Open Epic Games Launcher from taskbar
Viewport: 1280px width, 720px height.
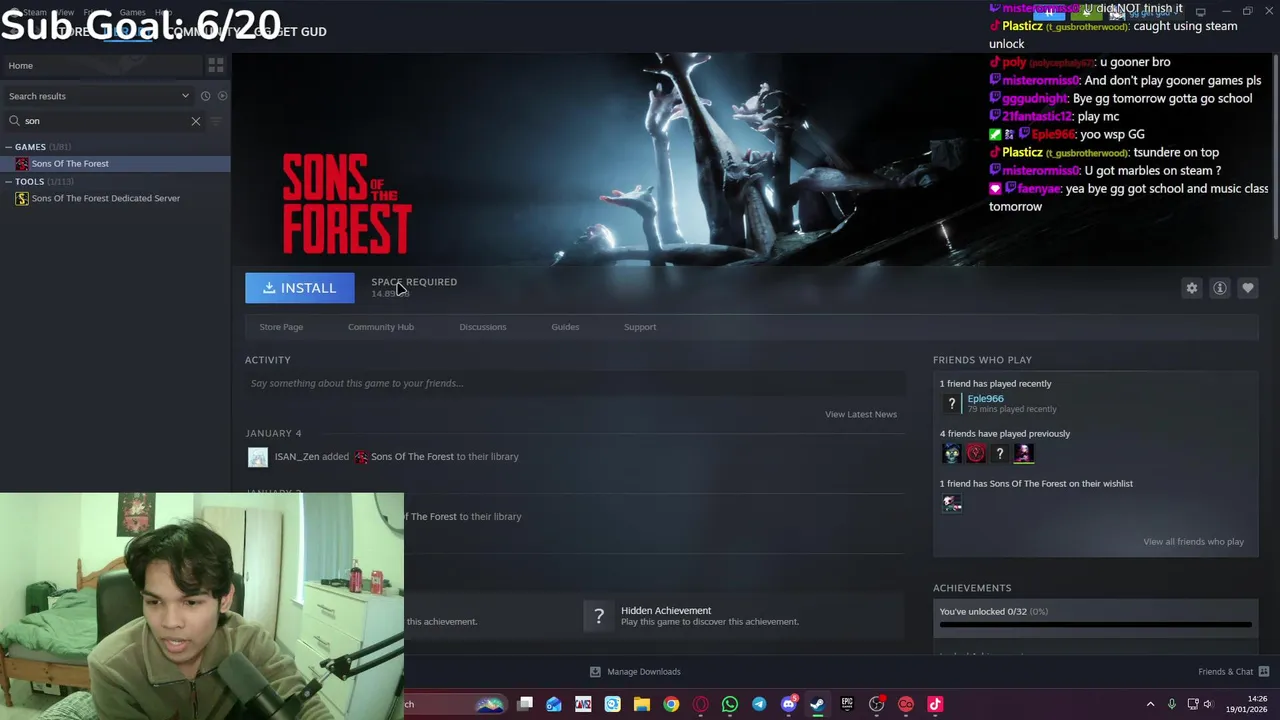pyautogui.click(x=847, y=704)
